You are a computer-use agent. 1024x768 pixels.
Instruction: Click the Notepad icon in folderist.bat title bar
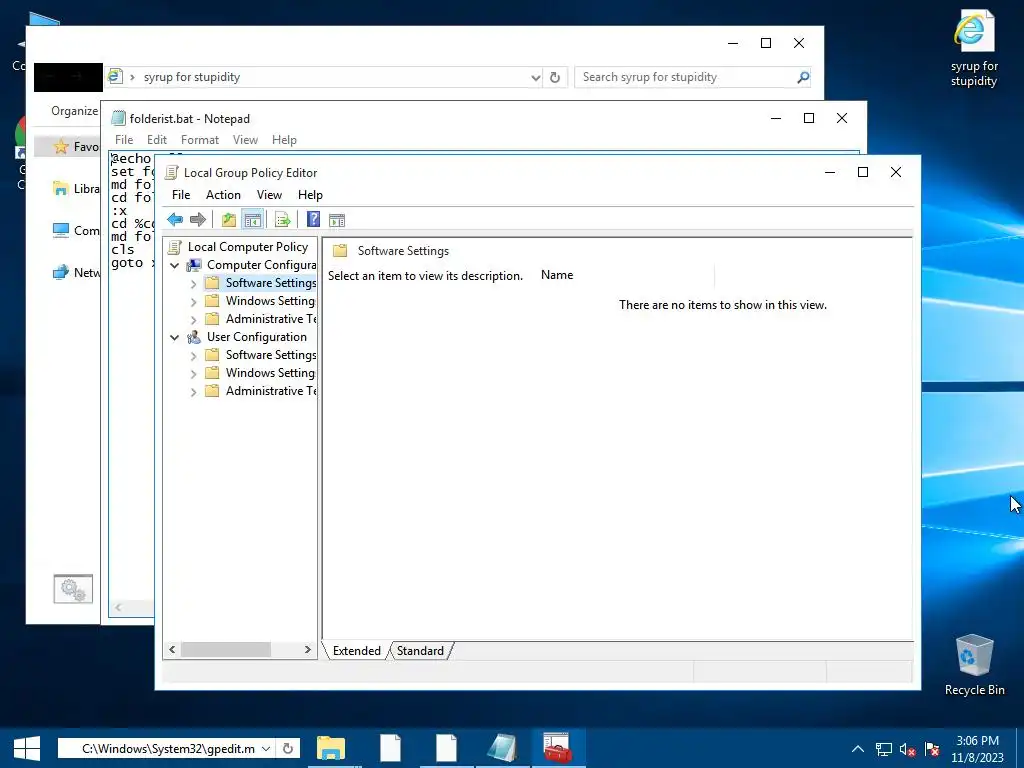[118, 118]
